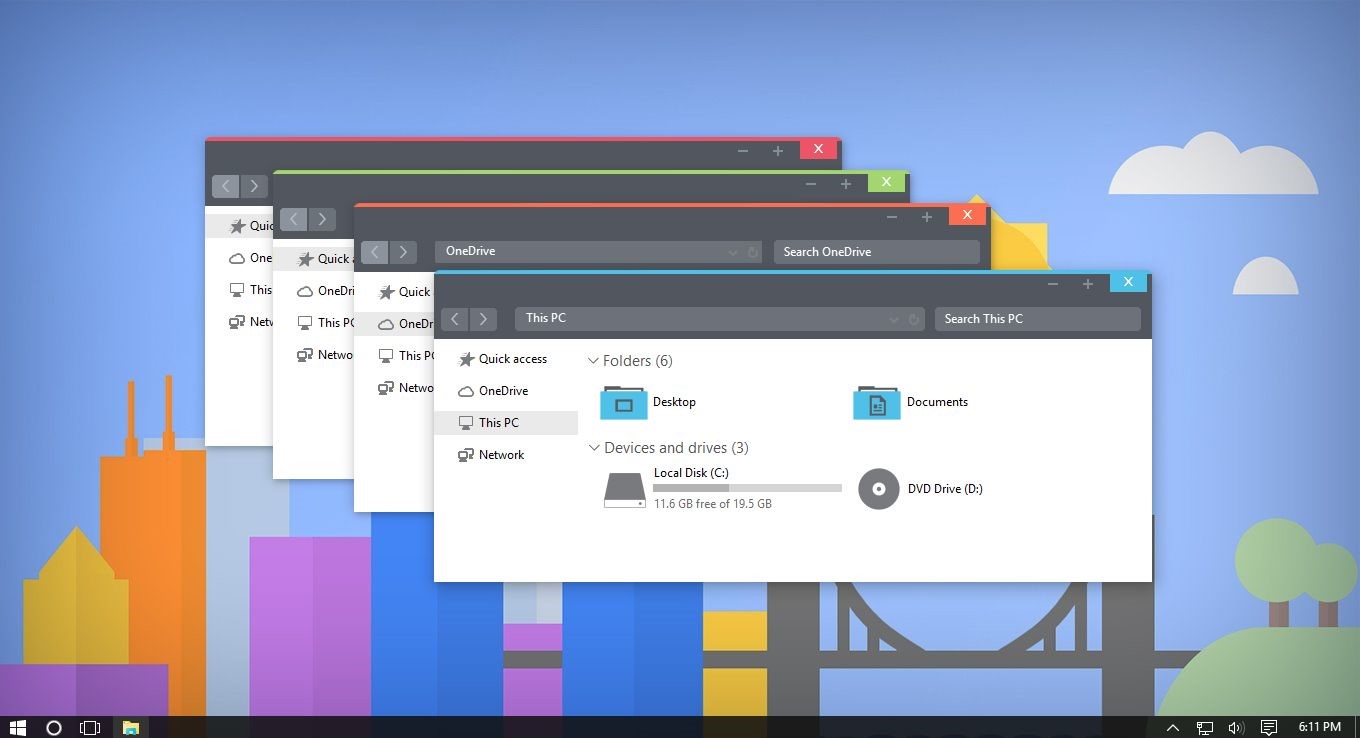This screenshot has width=1360, height=738.
Task: Go back in the red-accented window
Action: coord(225,186)
